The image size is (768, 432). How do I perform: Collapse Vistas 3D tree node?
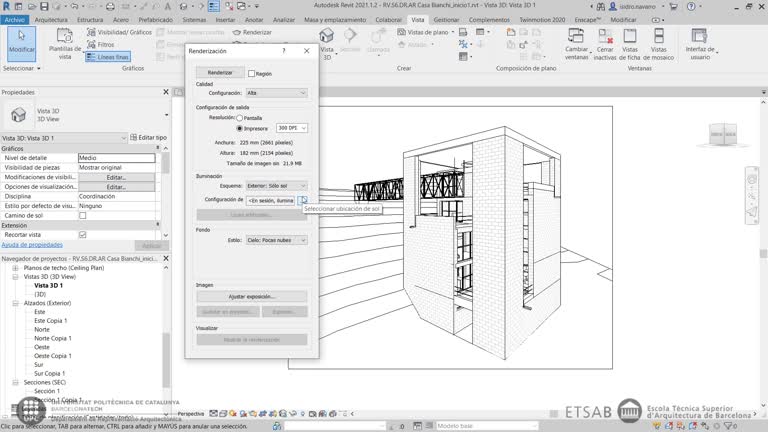coord(15,277)
